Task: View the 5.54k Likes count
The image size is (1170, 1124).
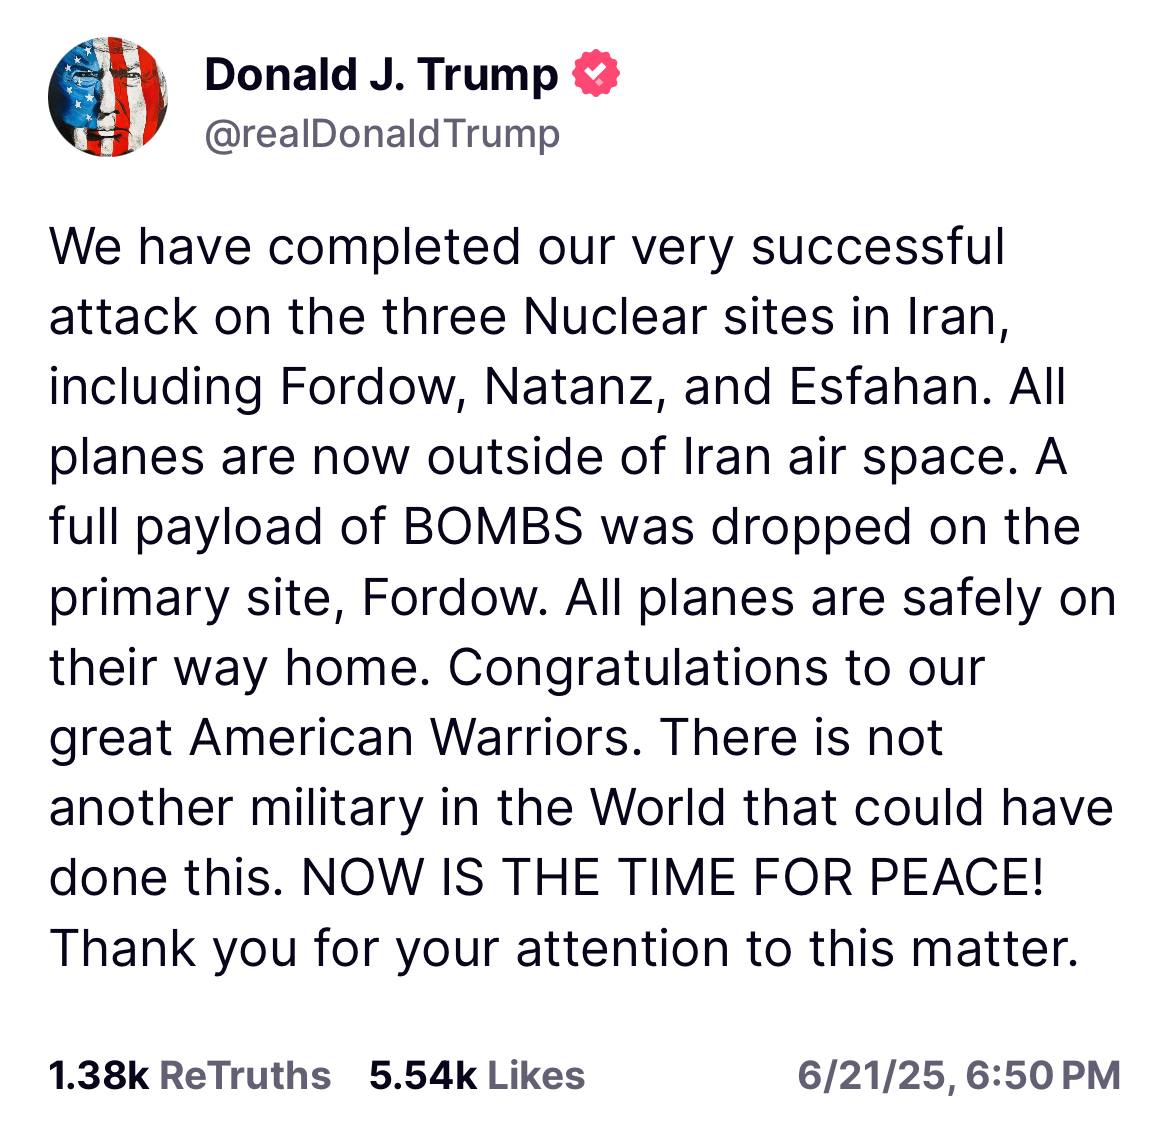Action: tap(423, 1075)
